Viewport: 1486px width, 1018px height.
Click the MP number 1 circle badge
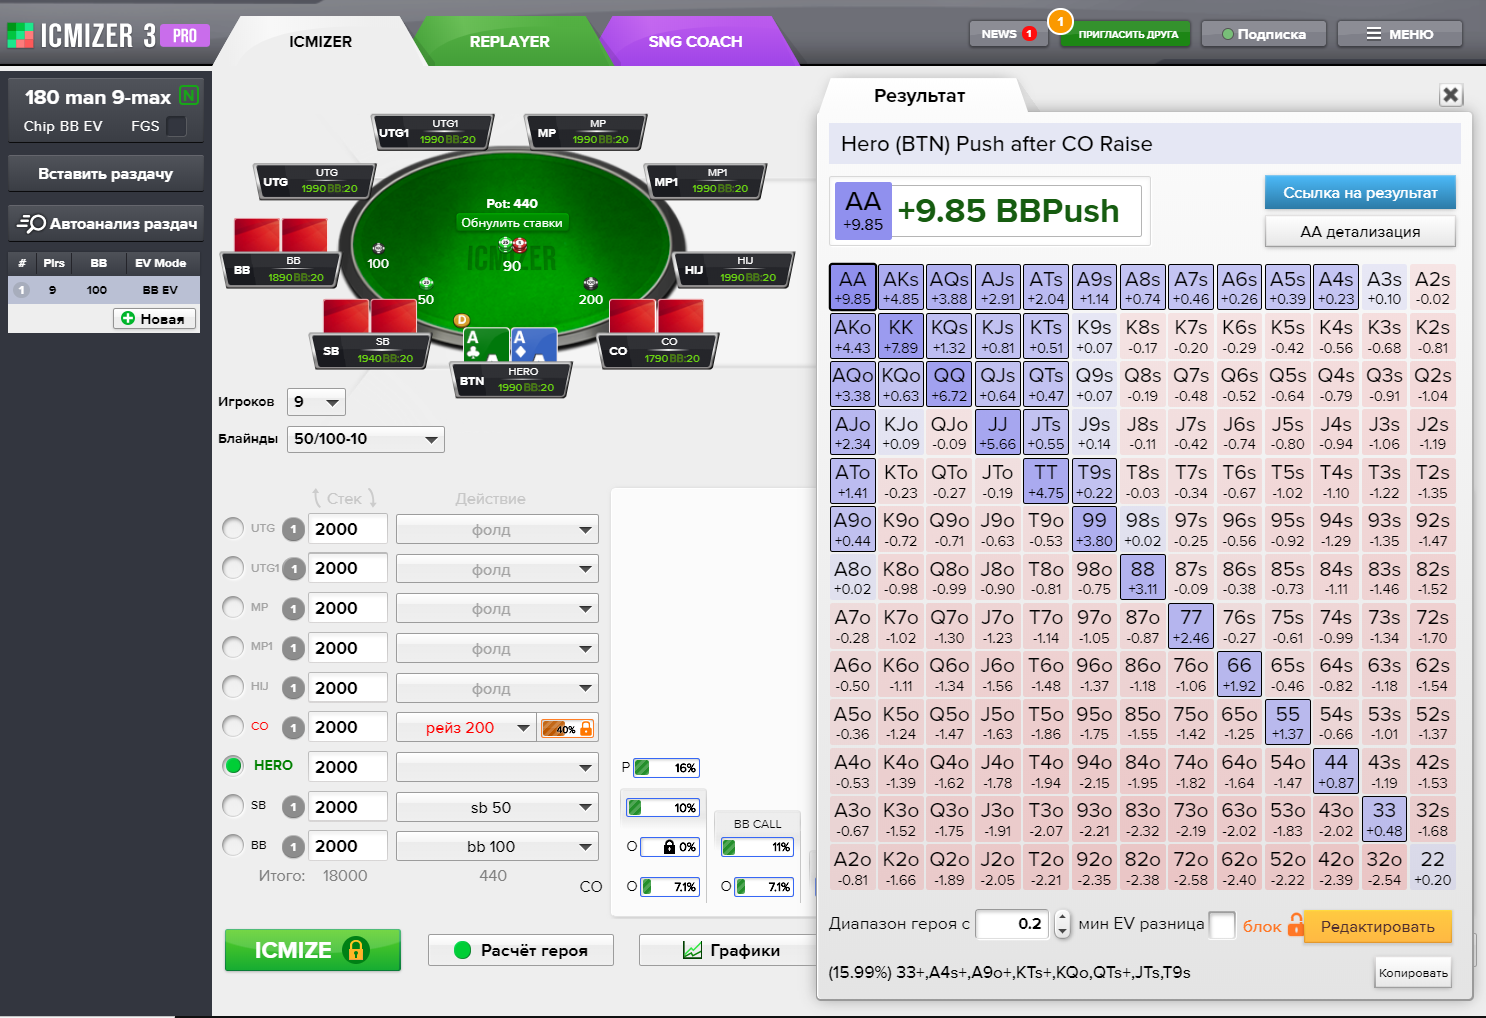click(x=293, y=609)
